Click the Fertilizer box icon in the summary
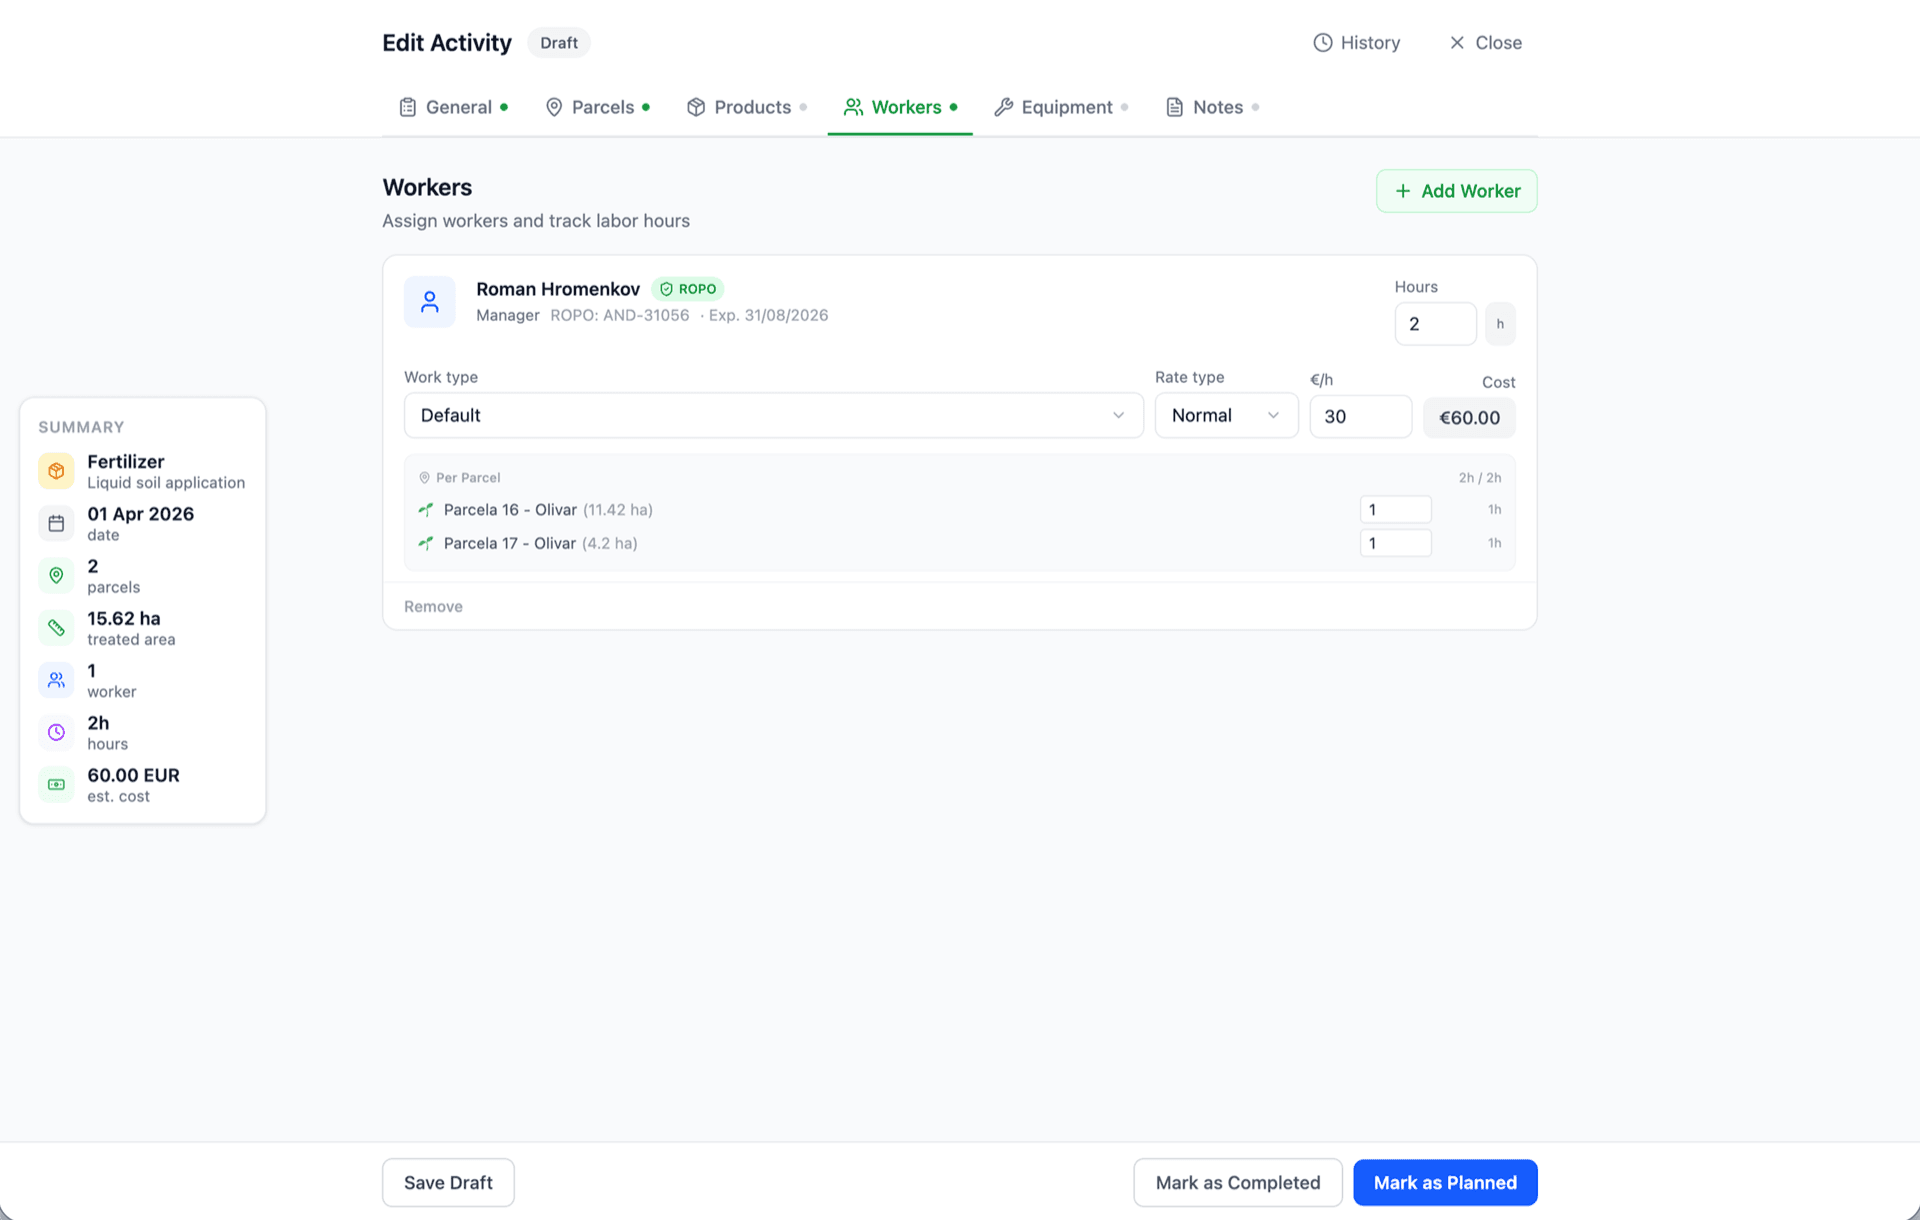1920x1220 pixels. (x=56, y=471)
